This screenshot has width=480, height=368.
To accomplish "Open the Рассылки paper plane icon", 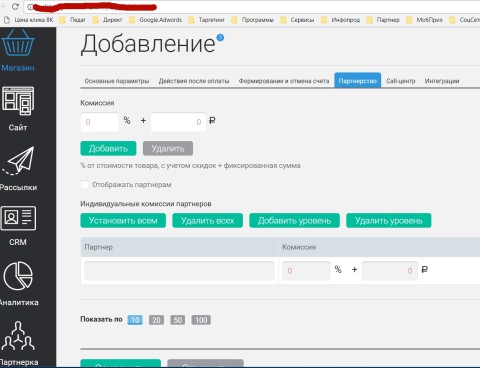I will 18,161.
